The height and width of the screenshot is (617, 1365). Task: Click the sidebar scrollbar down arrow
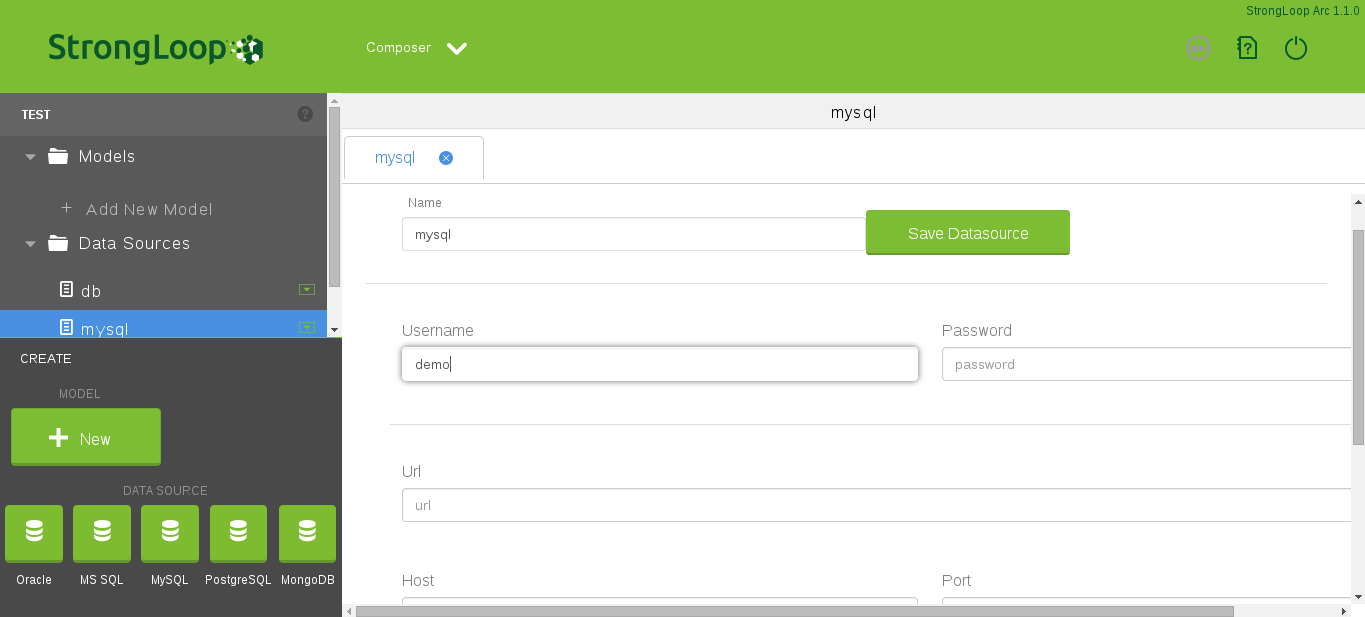(334, 329)
